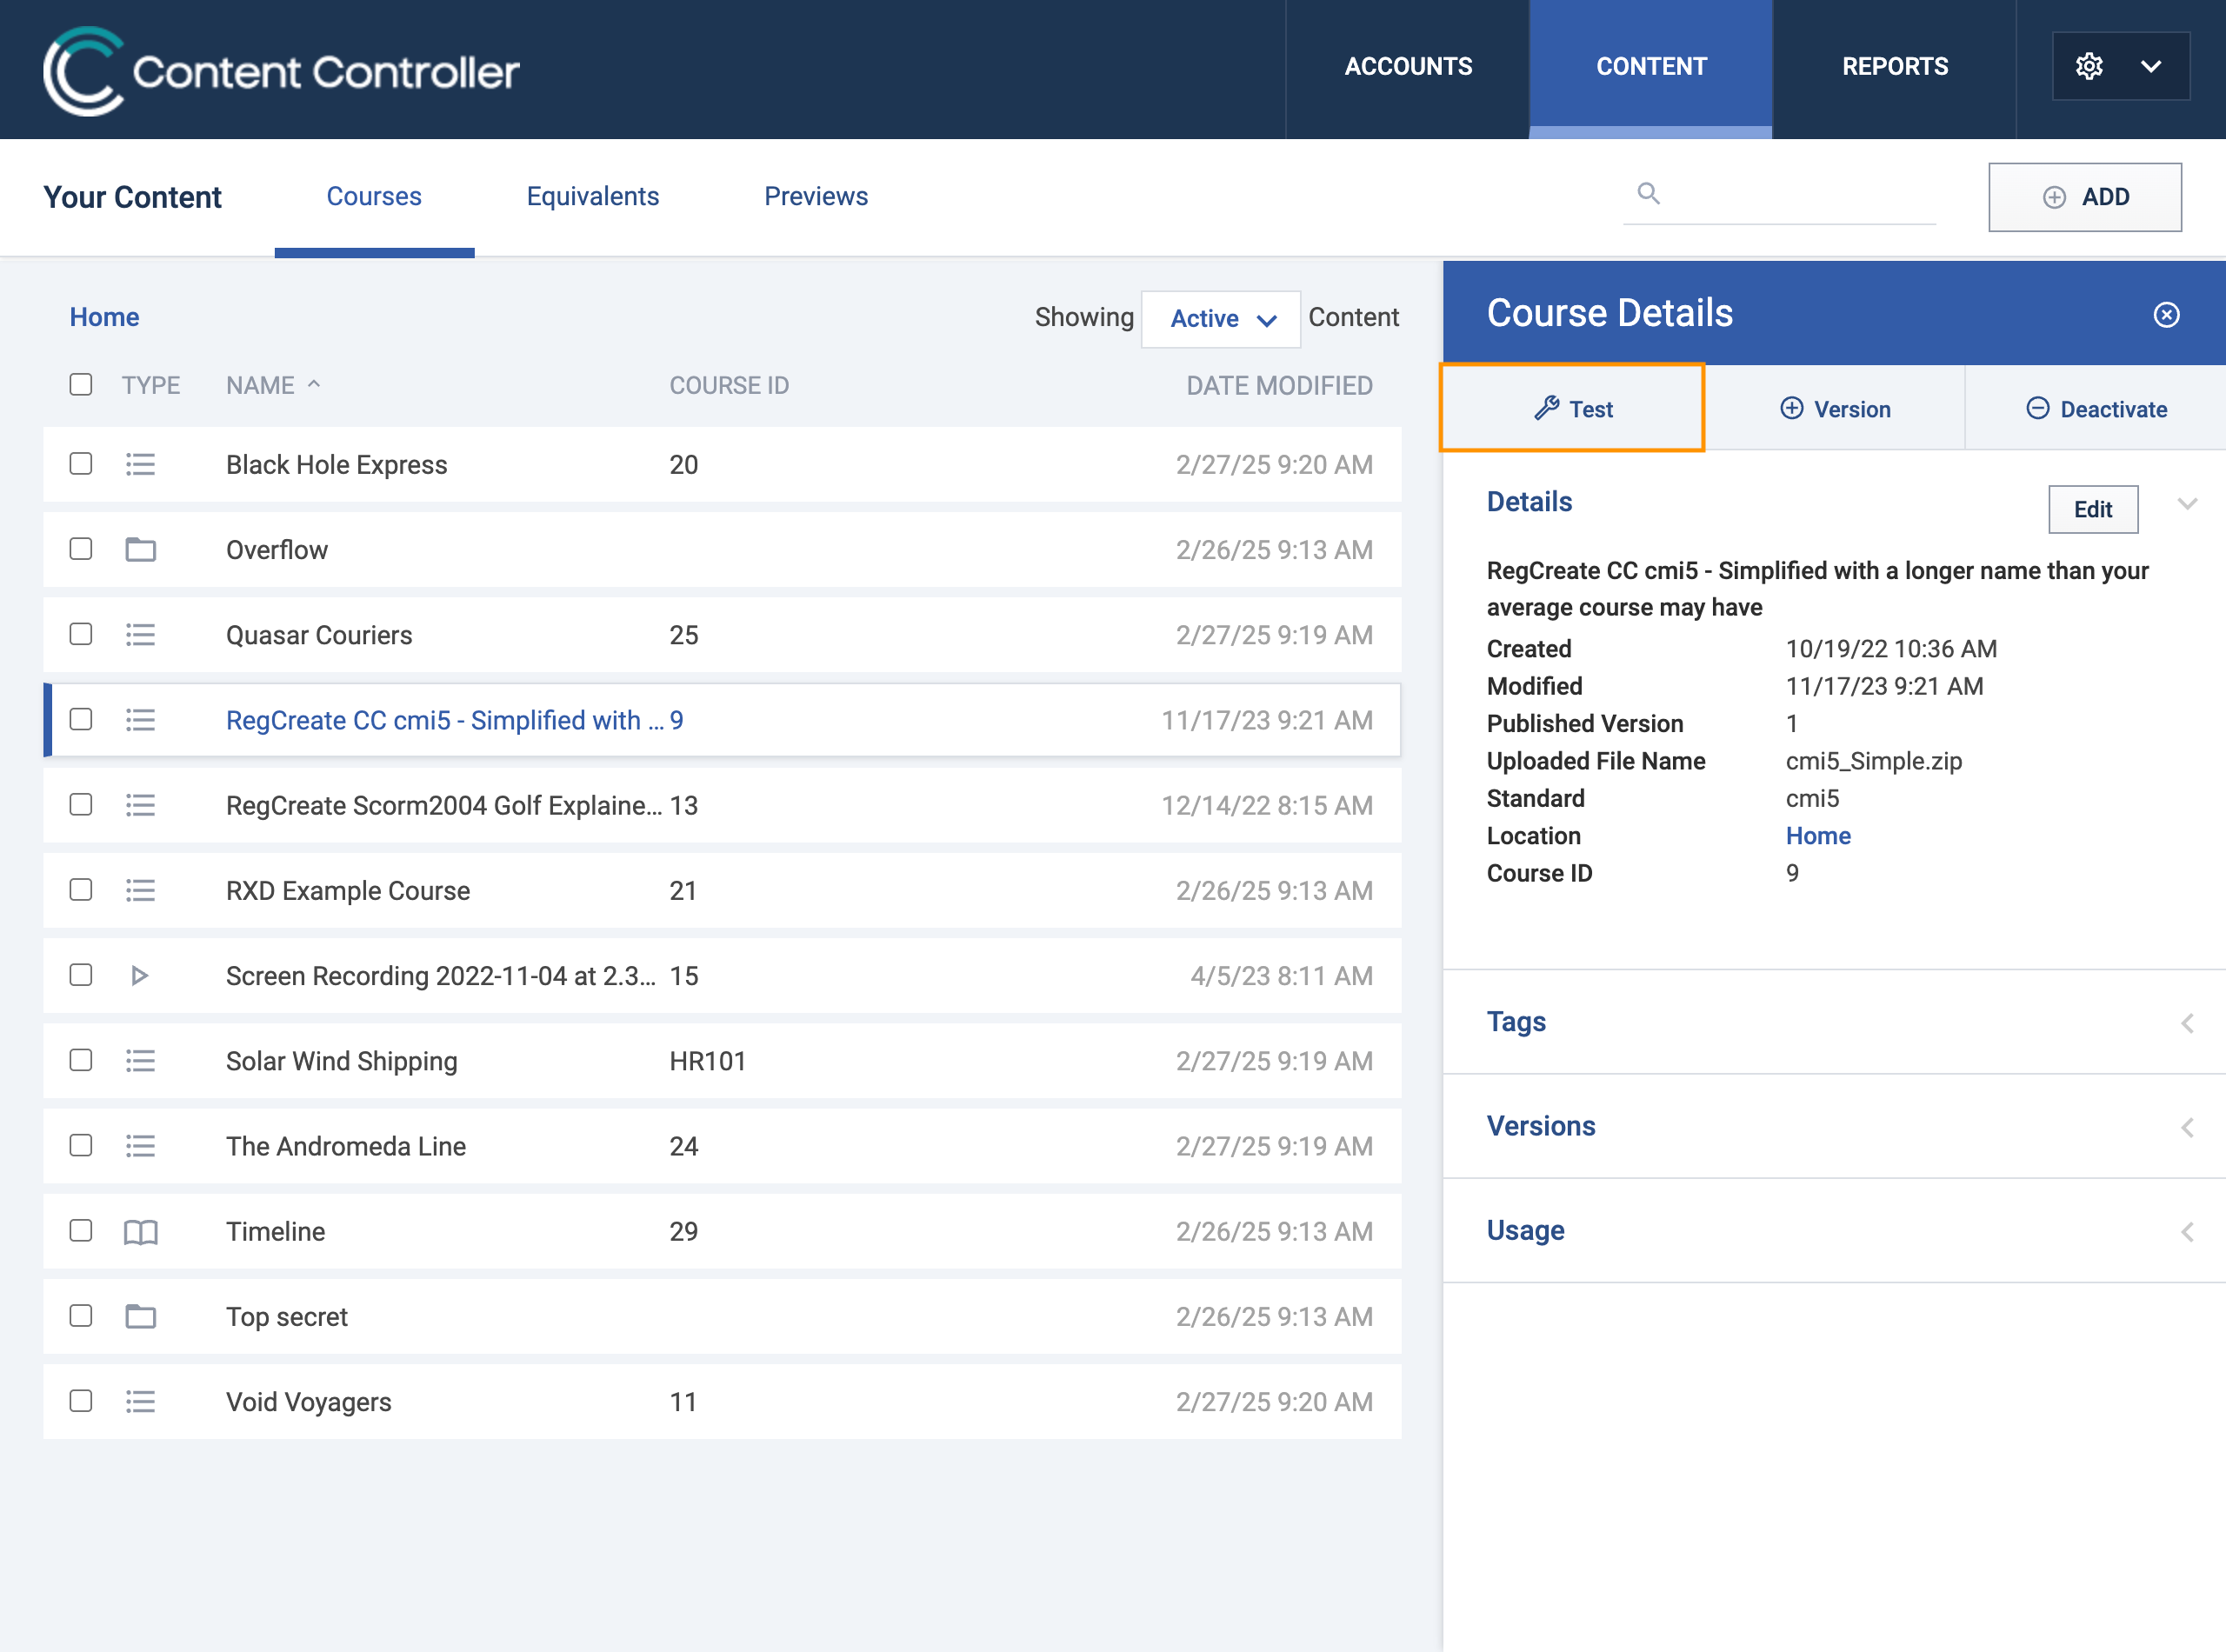Click the Overflow folder icon
Viewport: 2226px width, 1652px height.
140,549
